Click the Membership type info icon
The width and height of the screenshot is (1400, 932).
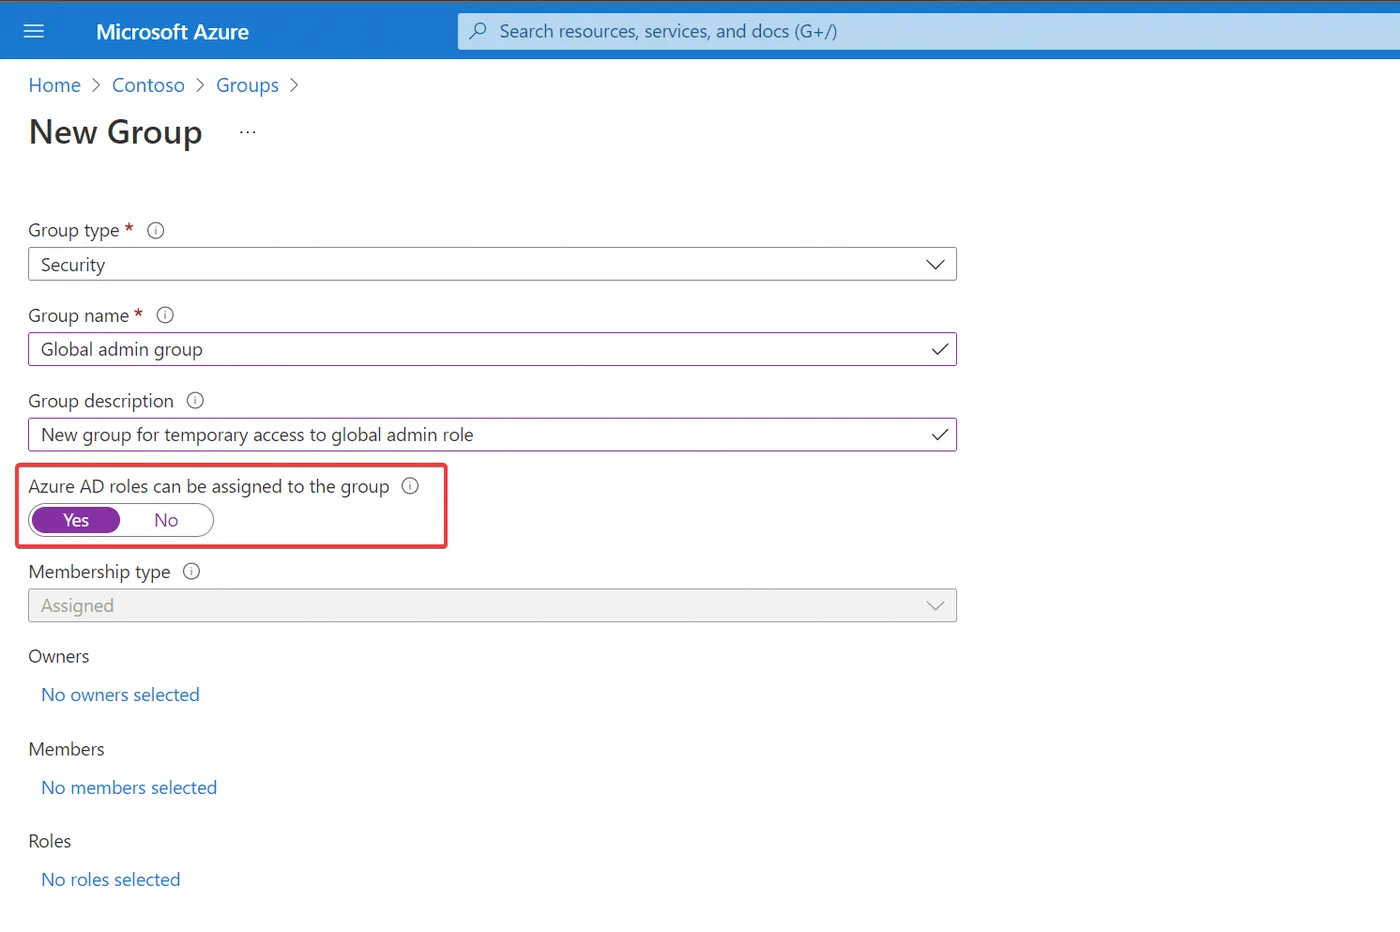[192, 572]
